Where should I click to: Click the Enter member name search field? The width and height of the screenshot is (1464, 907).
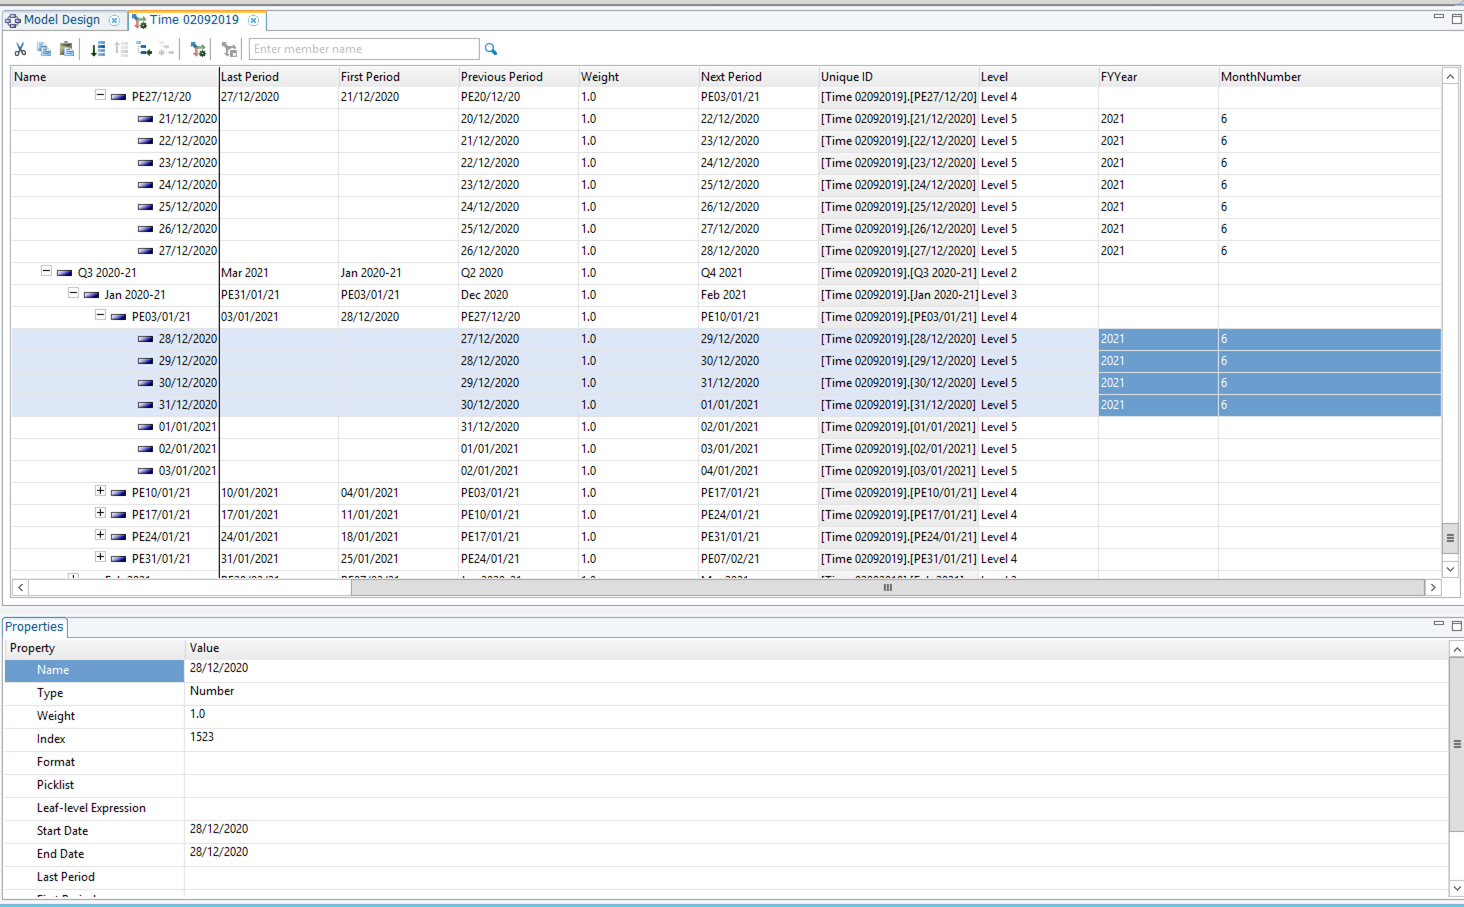tap(363, 49)
